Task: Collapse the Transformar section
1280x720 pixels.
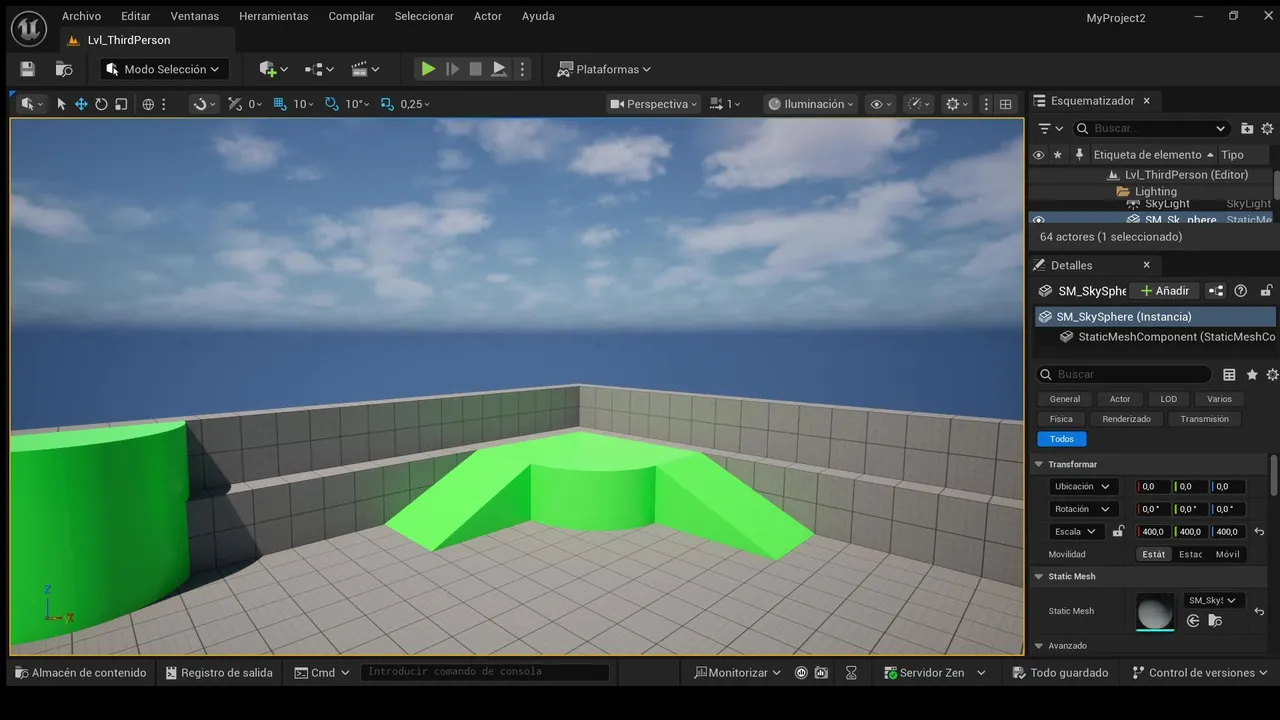Action: (1038, 464)
